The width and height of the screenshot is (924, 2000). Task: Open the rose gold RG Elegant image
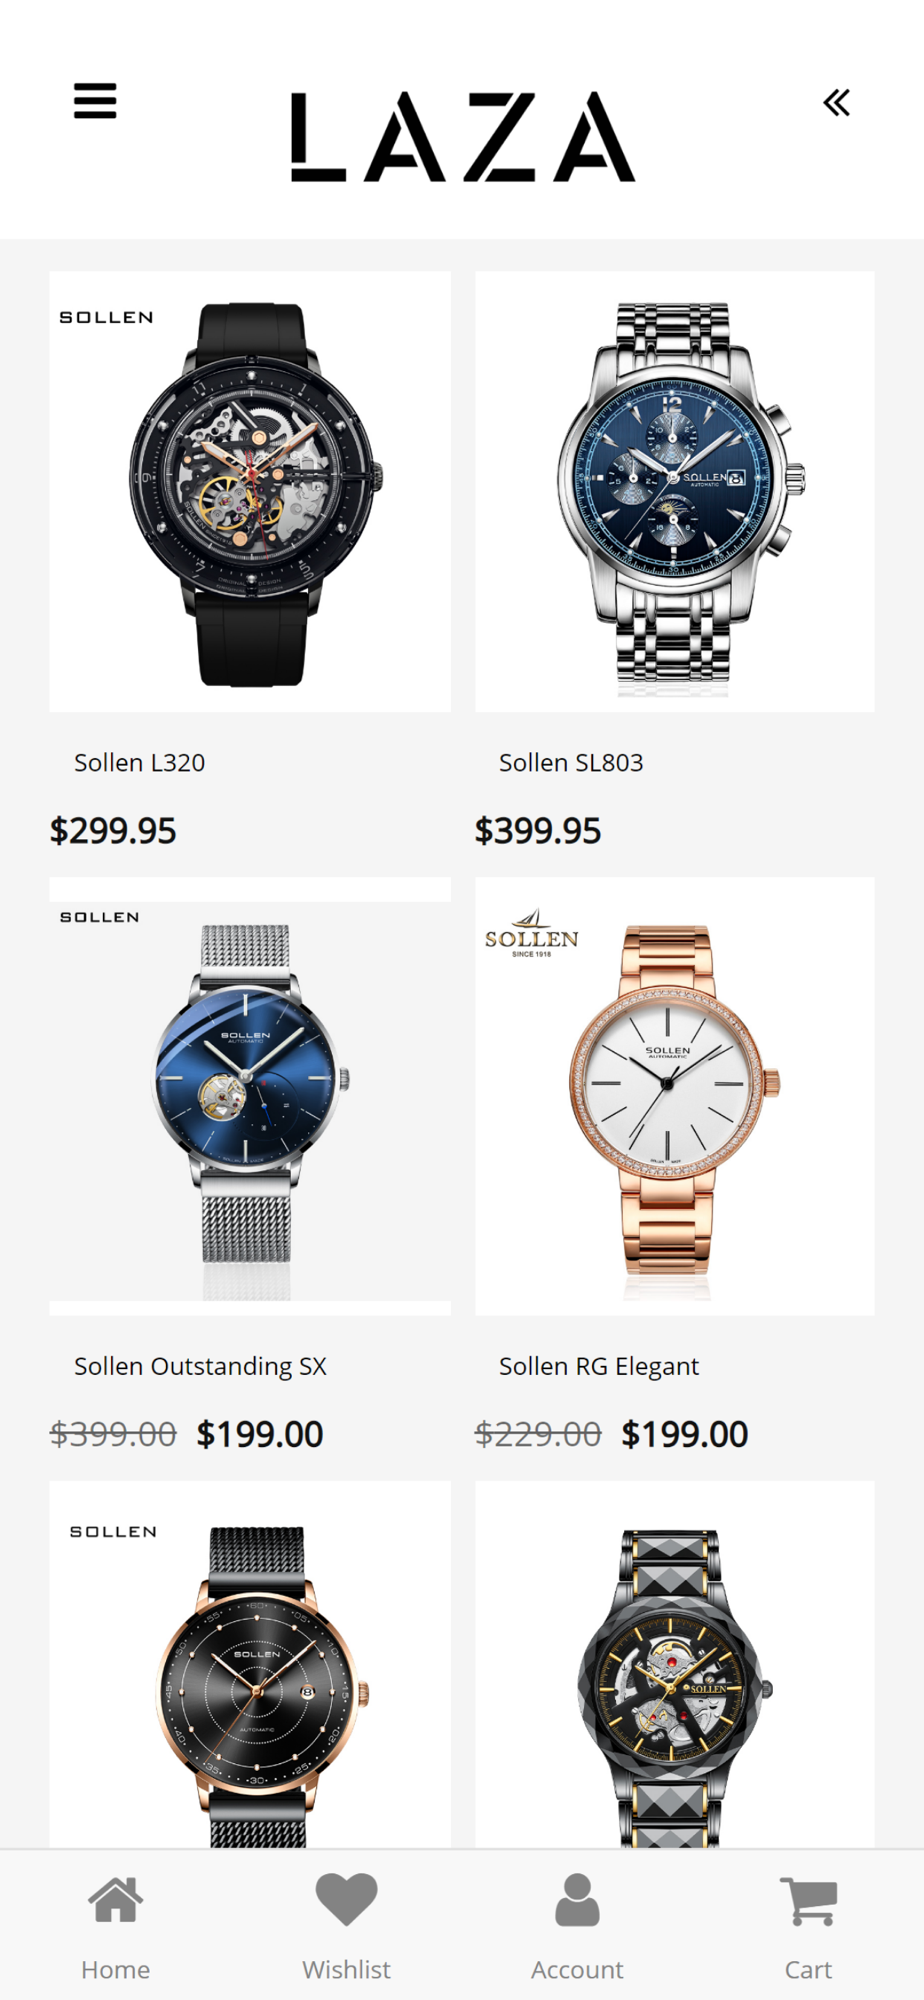(x=675, y=1096)
